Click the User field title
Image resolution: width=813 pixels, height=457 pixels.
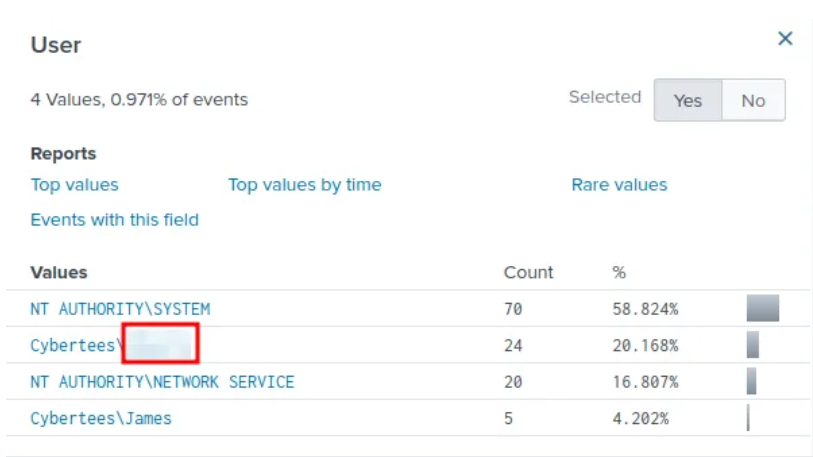[x=56, y=45]
